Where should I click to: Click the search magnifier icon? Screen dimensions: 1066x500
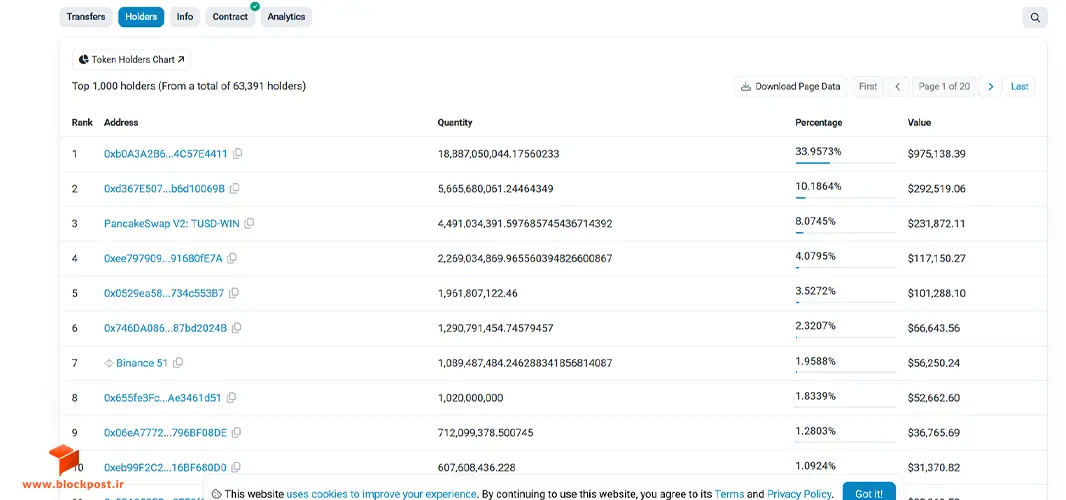(1035, 18)
